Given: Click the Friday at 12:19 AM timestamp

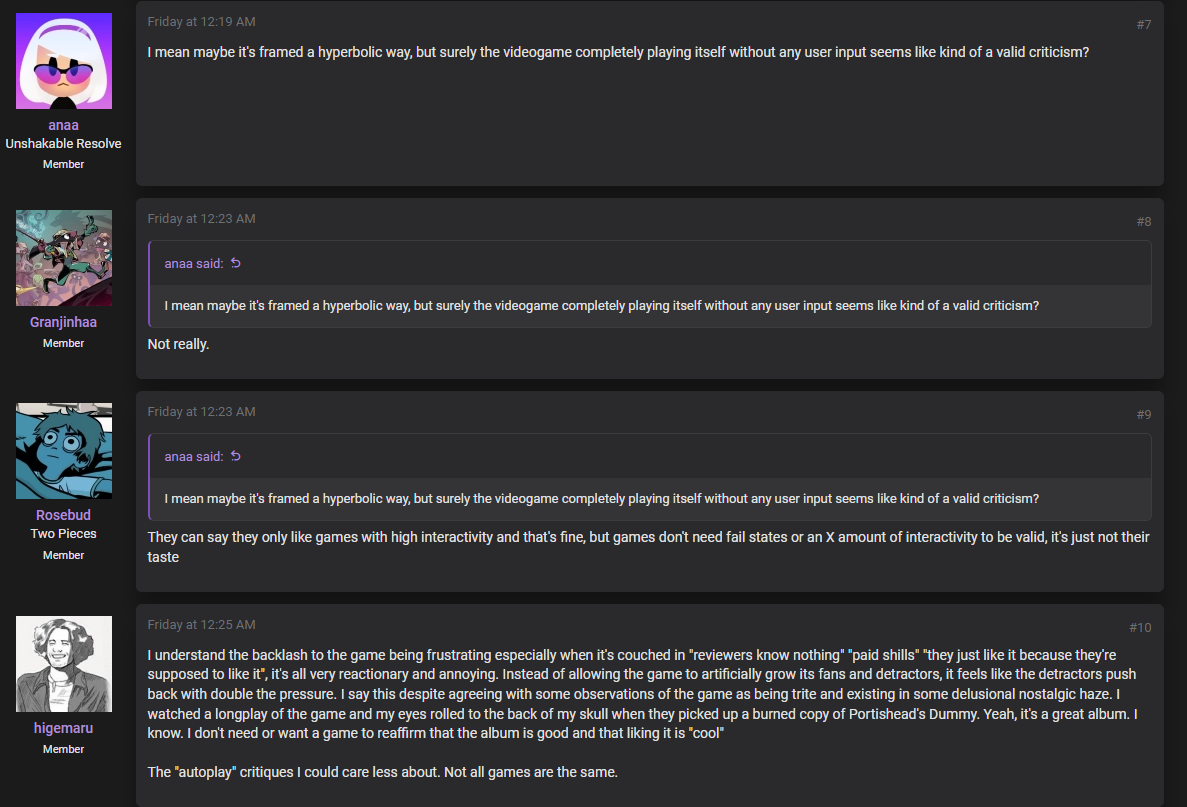Looking at the screenshot, I should [201, 21].
